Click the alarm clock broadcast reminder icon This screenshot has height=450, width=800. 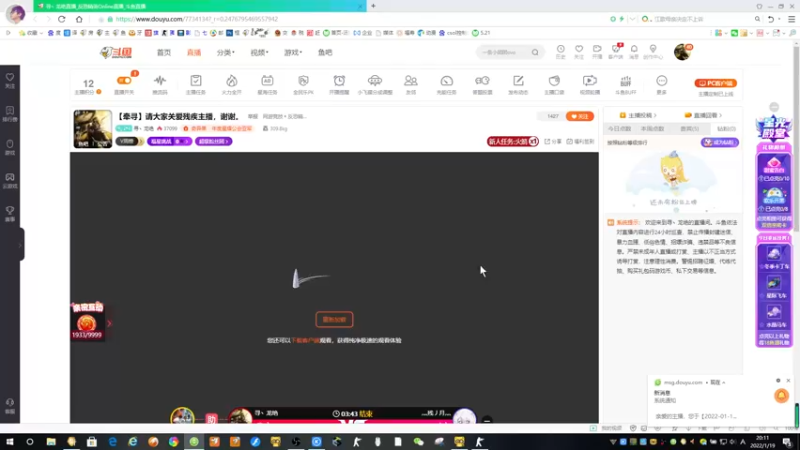click(339, 81)
